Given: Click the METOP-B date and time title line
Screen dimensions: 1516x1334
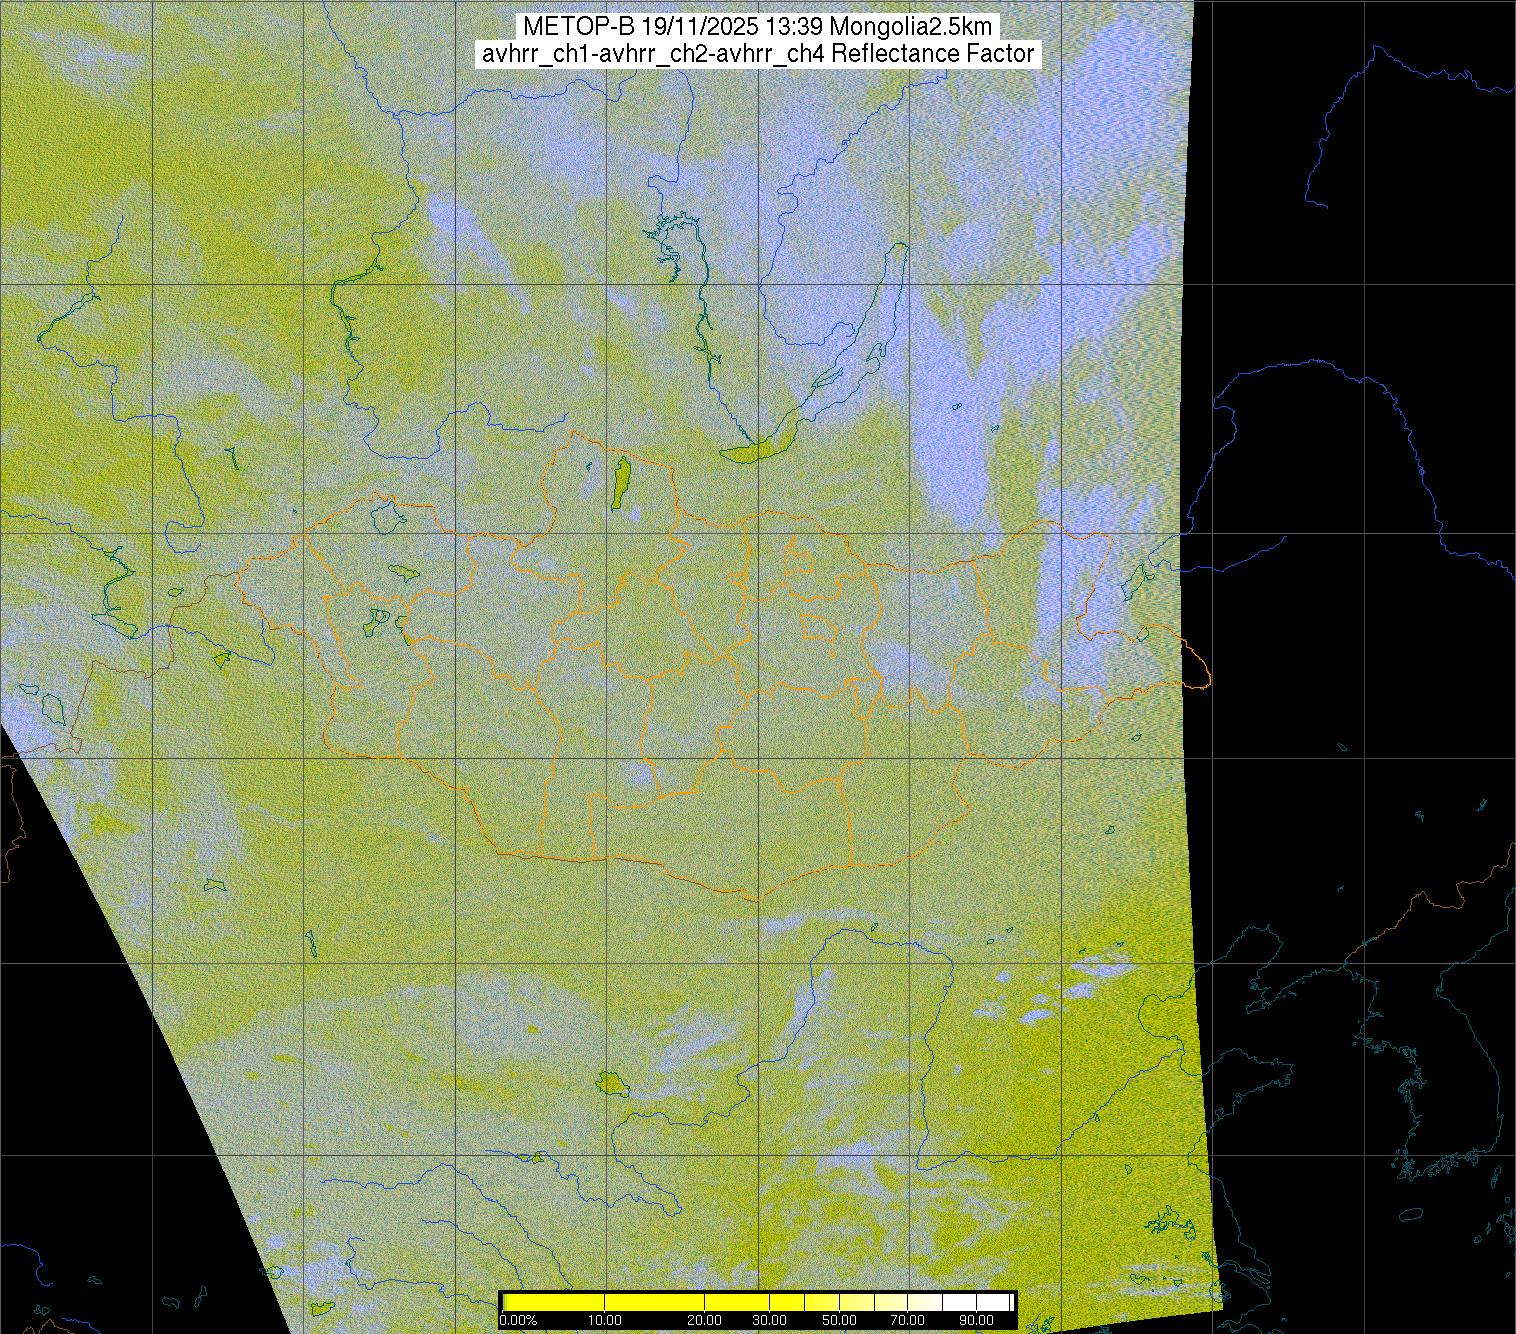Looking at the screenshot, I should coord(757,27).
